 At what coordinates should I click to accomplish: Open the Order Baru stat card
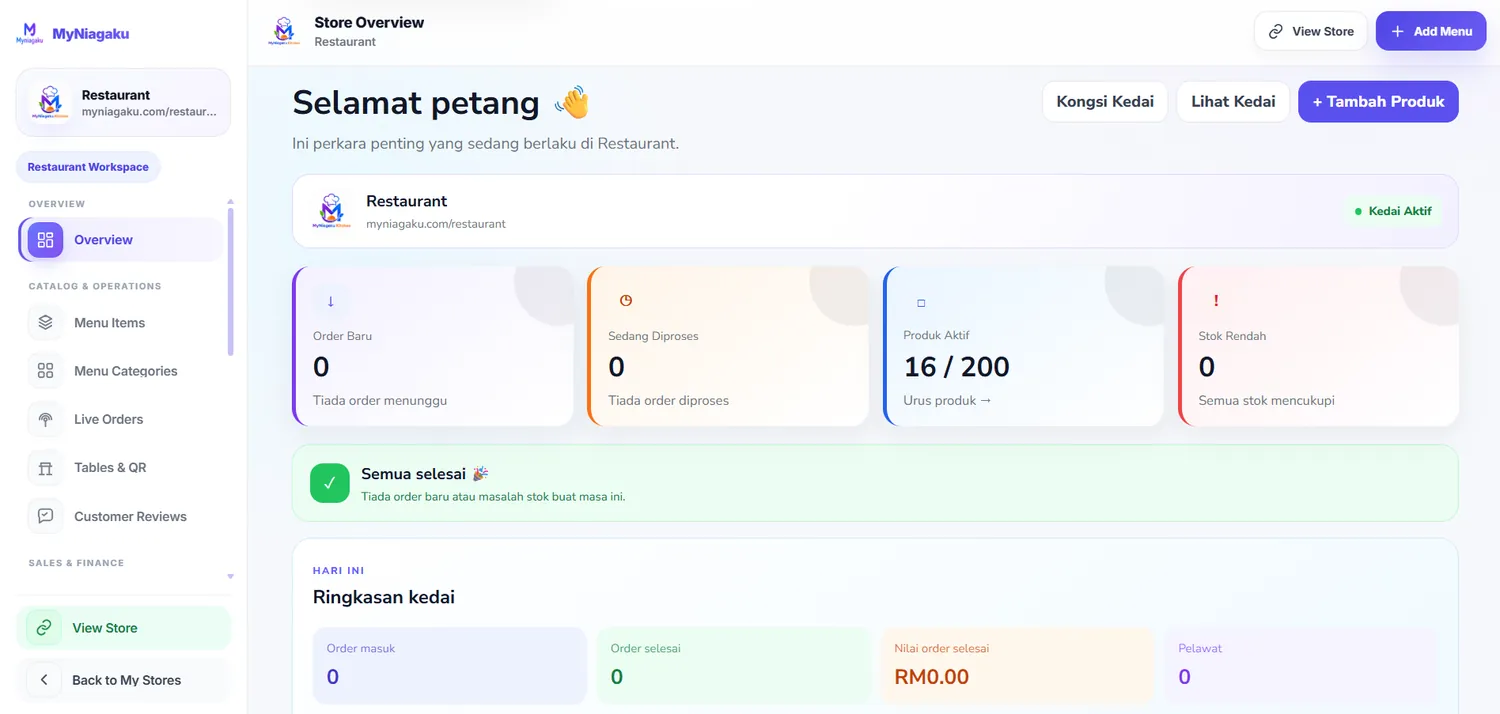click(x=433, y=346)
